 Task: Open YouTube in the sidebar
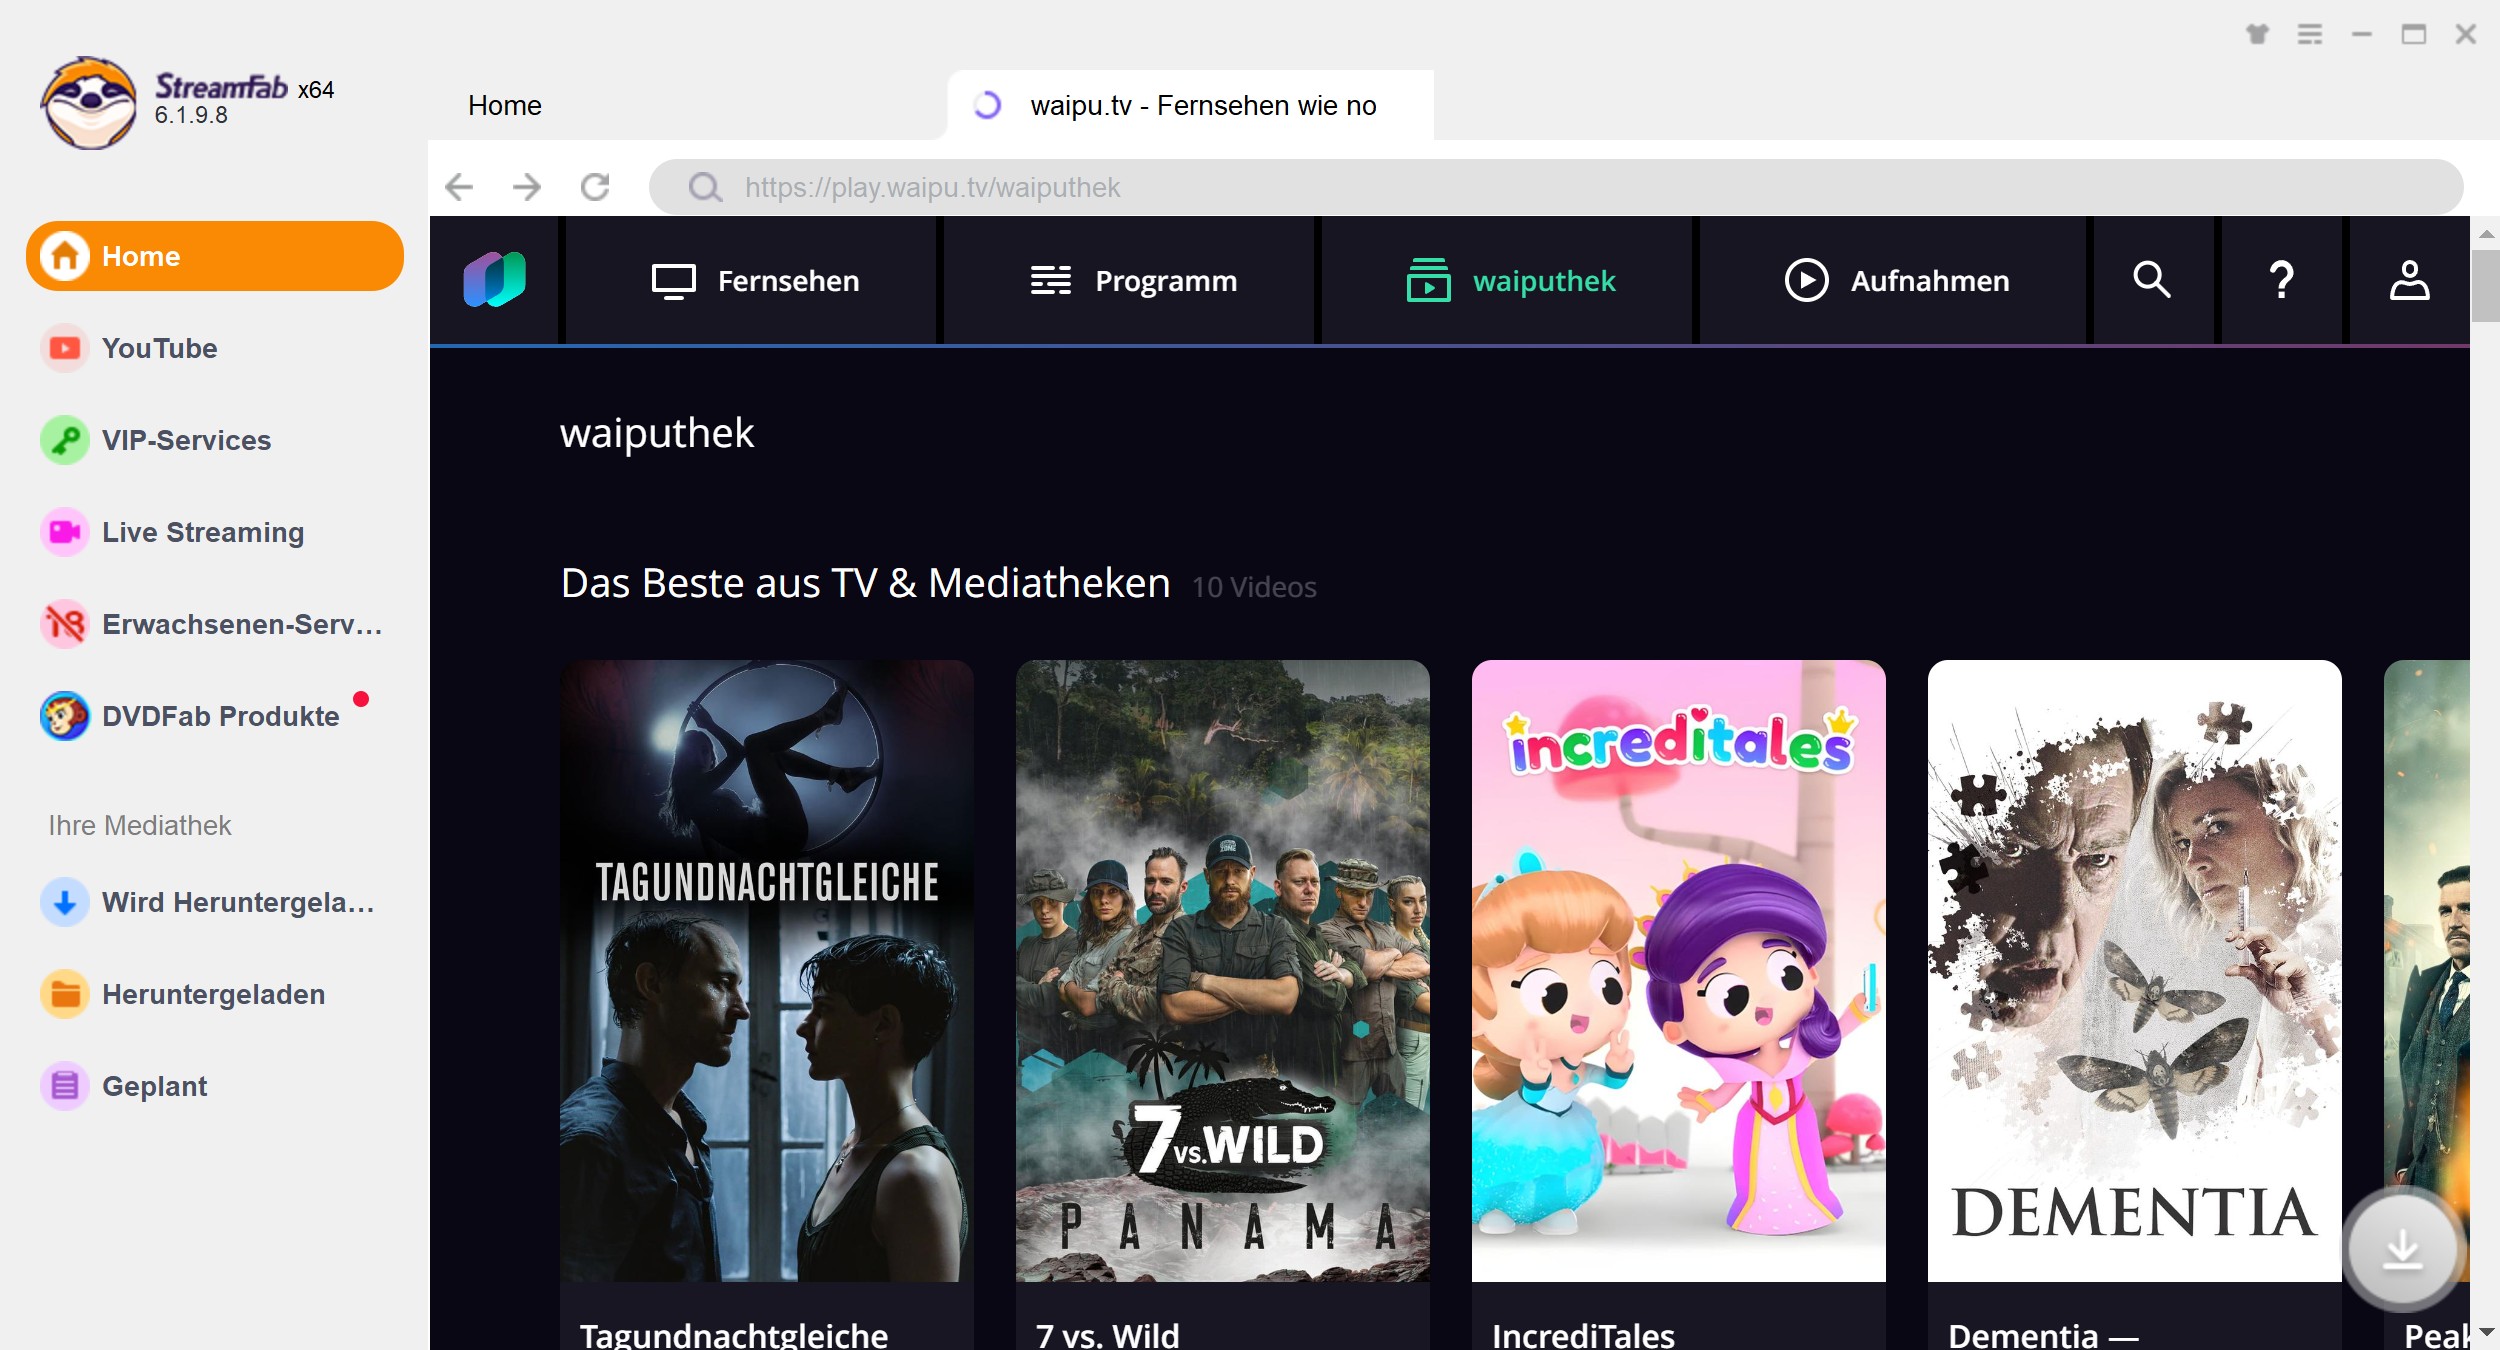(215, 348)
